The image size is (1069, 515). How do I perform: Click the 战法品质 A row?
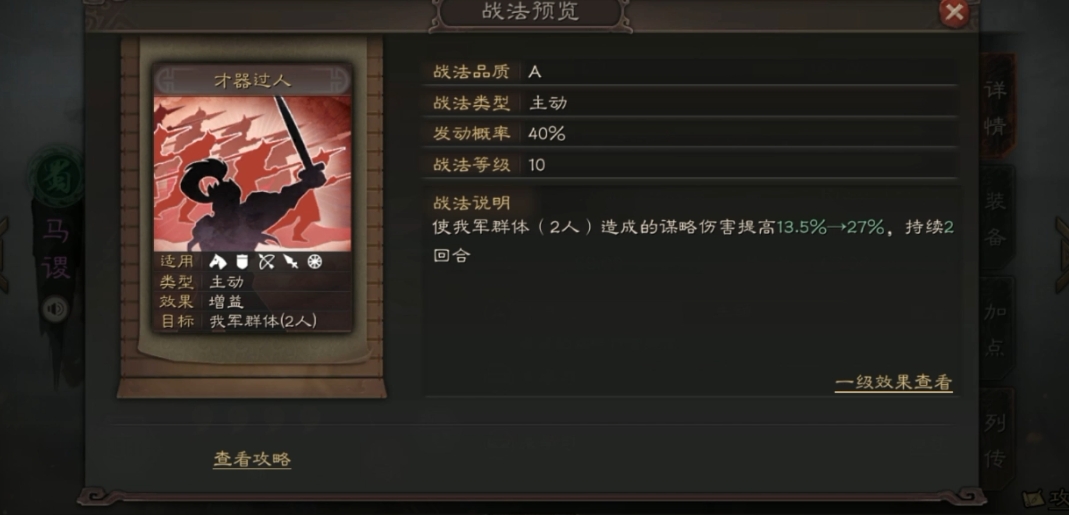[689, 71]
